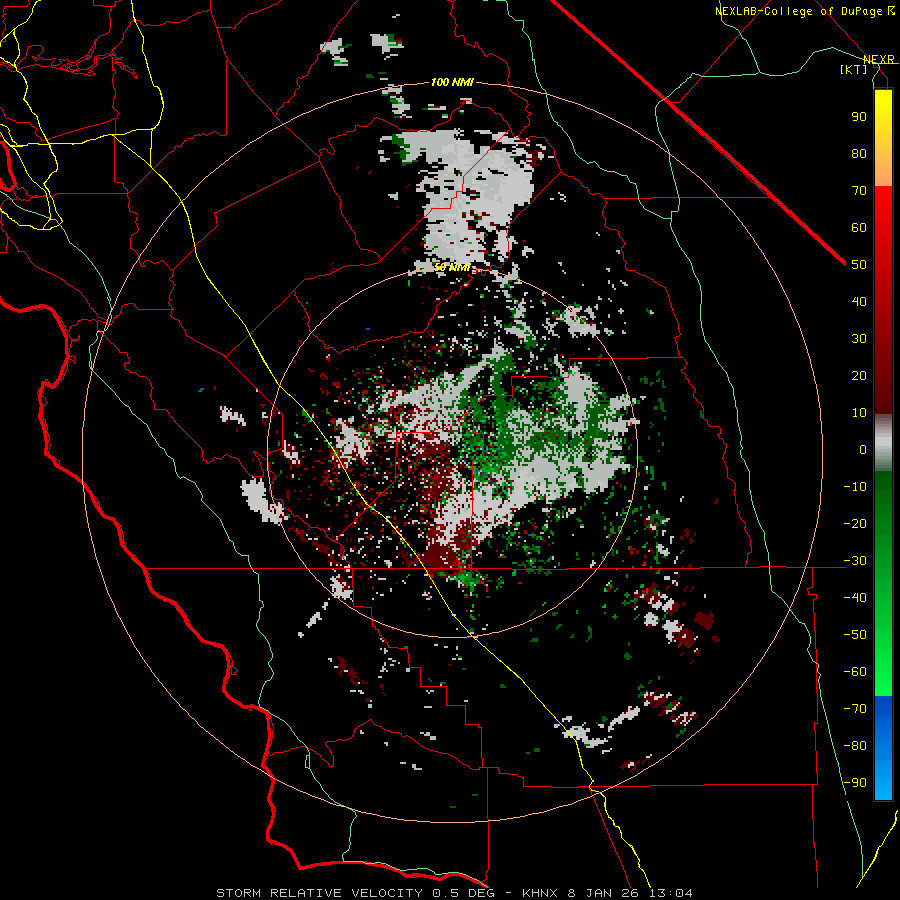Click the gray zero-velocity segment of the color bar
900x900 pixels.
[x=883, y=443]
